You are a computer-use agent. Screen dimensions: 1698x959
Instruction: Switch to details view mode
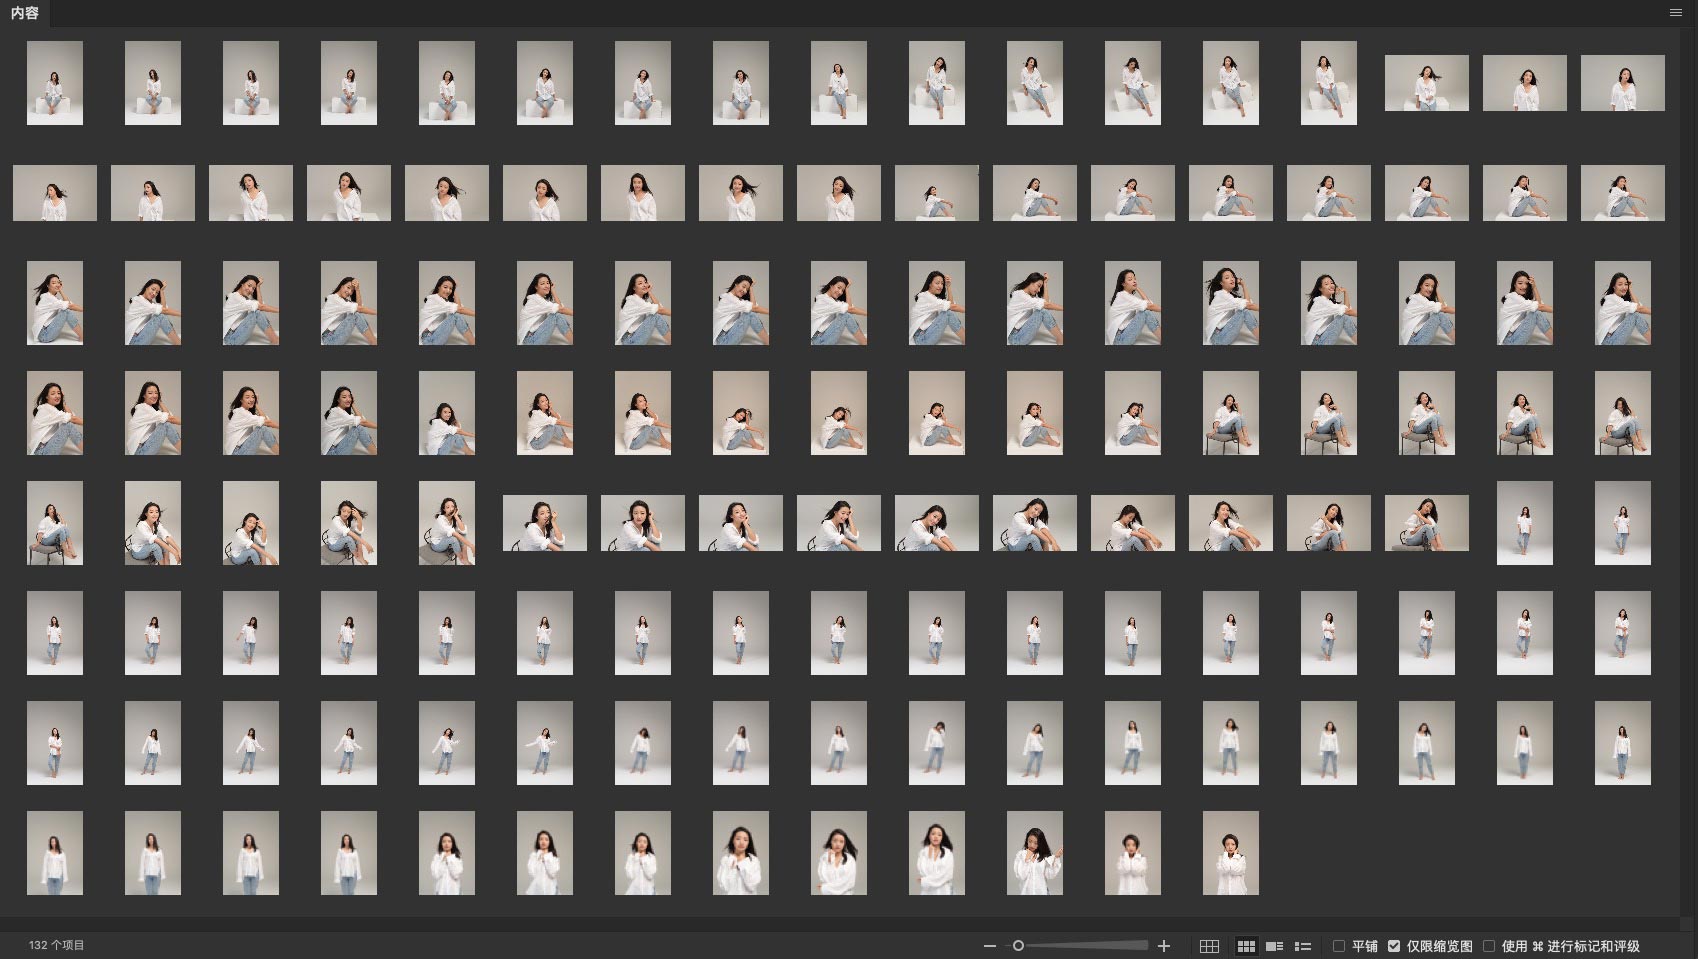click(x=1274, y=946)
